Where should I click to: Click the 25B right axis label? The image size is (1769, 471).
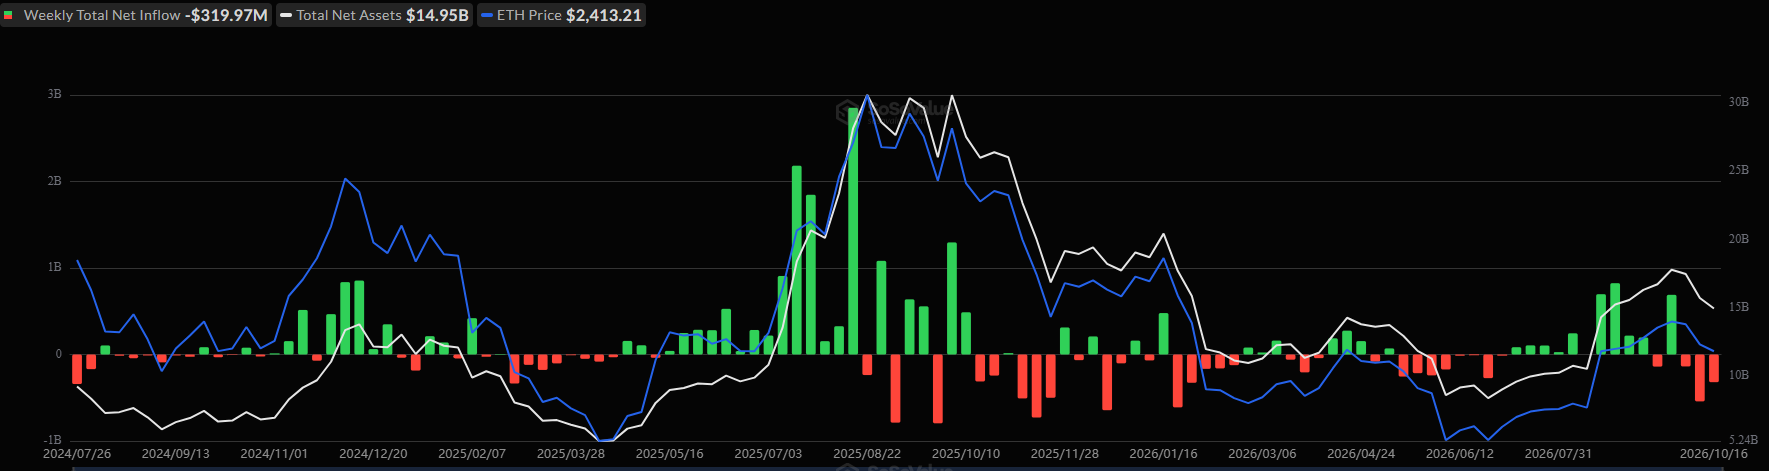[1738, 170]
